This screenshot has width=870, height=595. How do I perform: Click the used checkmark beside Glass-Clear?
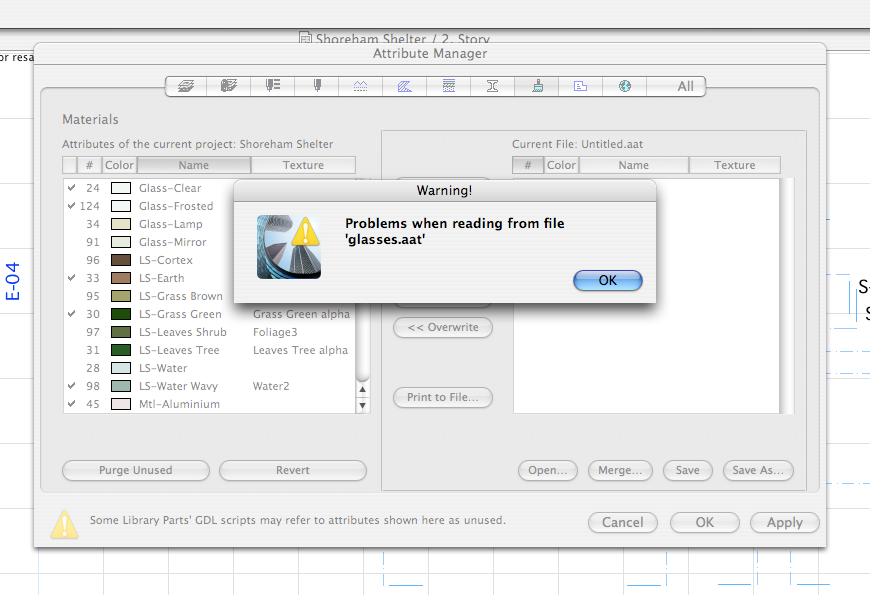(x=72, y=188)
